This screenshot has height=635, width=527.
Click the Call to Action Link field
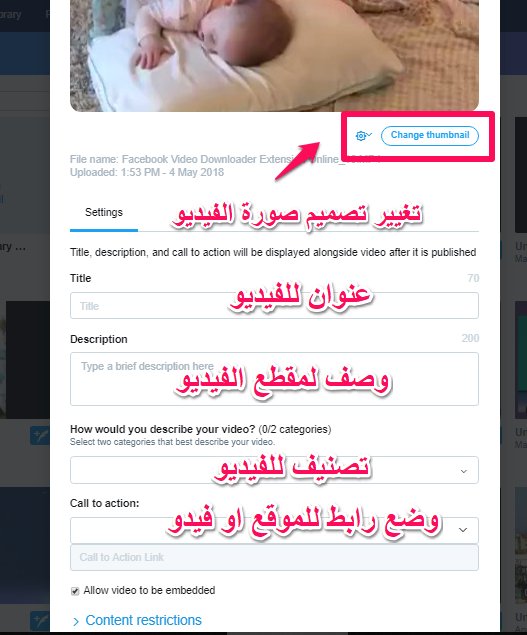coord(274,558)
